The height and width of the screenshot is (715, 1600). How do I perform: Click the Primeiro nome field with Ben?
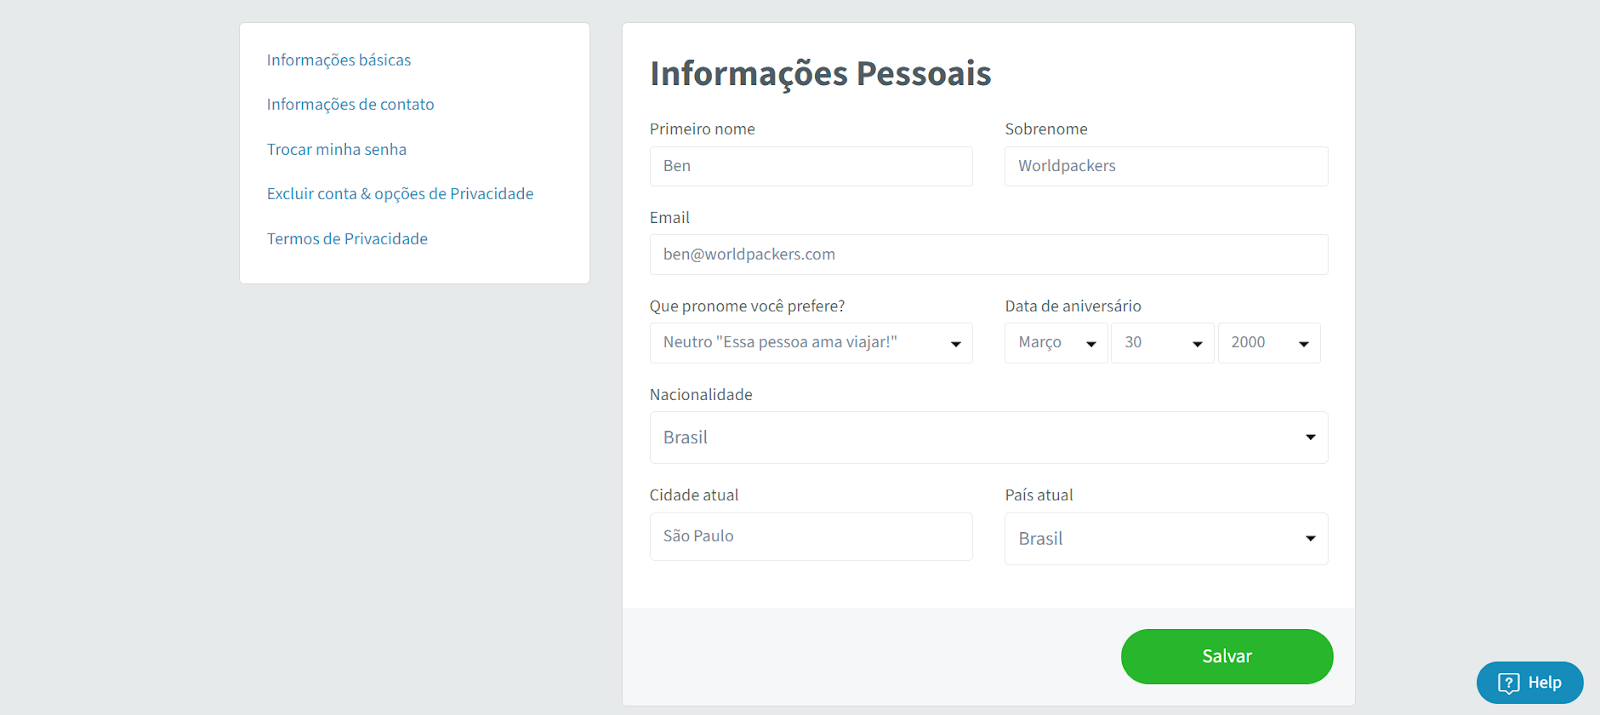(811, 166)
